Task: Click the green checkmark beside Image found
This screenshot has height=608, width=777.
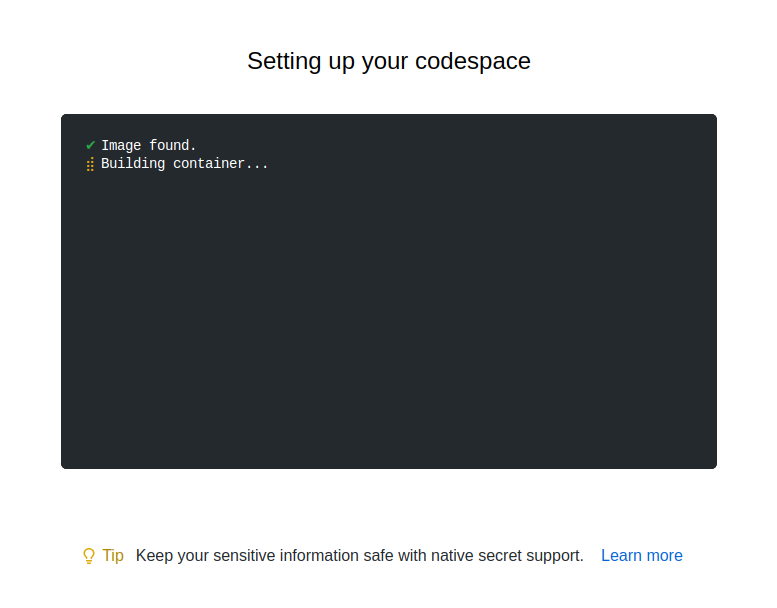Action: click(90, 145)
